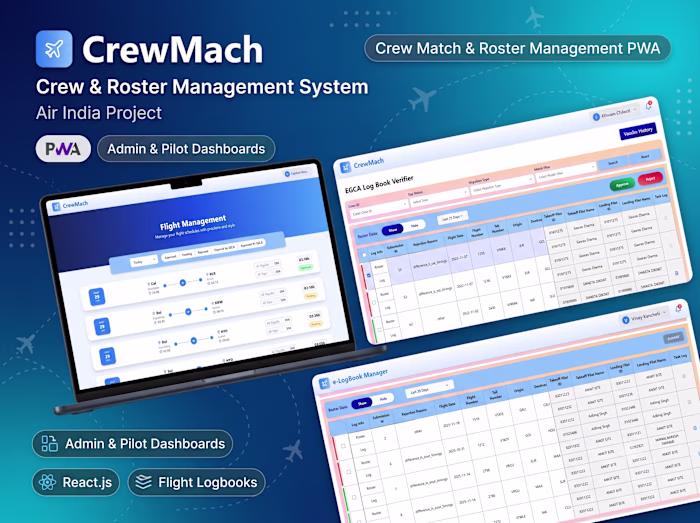Open the Last Days dropdown in EGCA Verifier
This screenshot has height=523, width=700.
point(453,217)
